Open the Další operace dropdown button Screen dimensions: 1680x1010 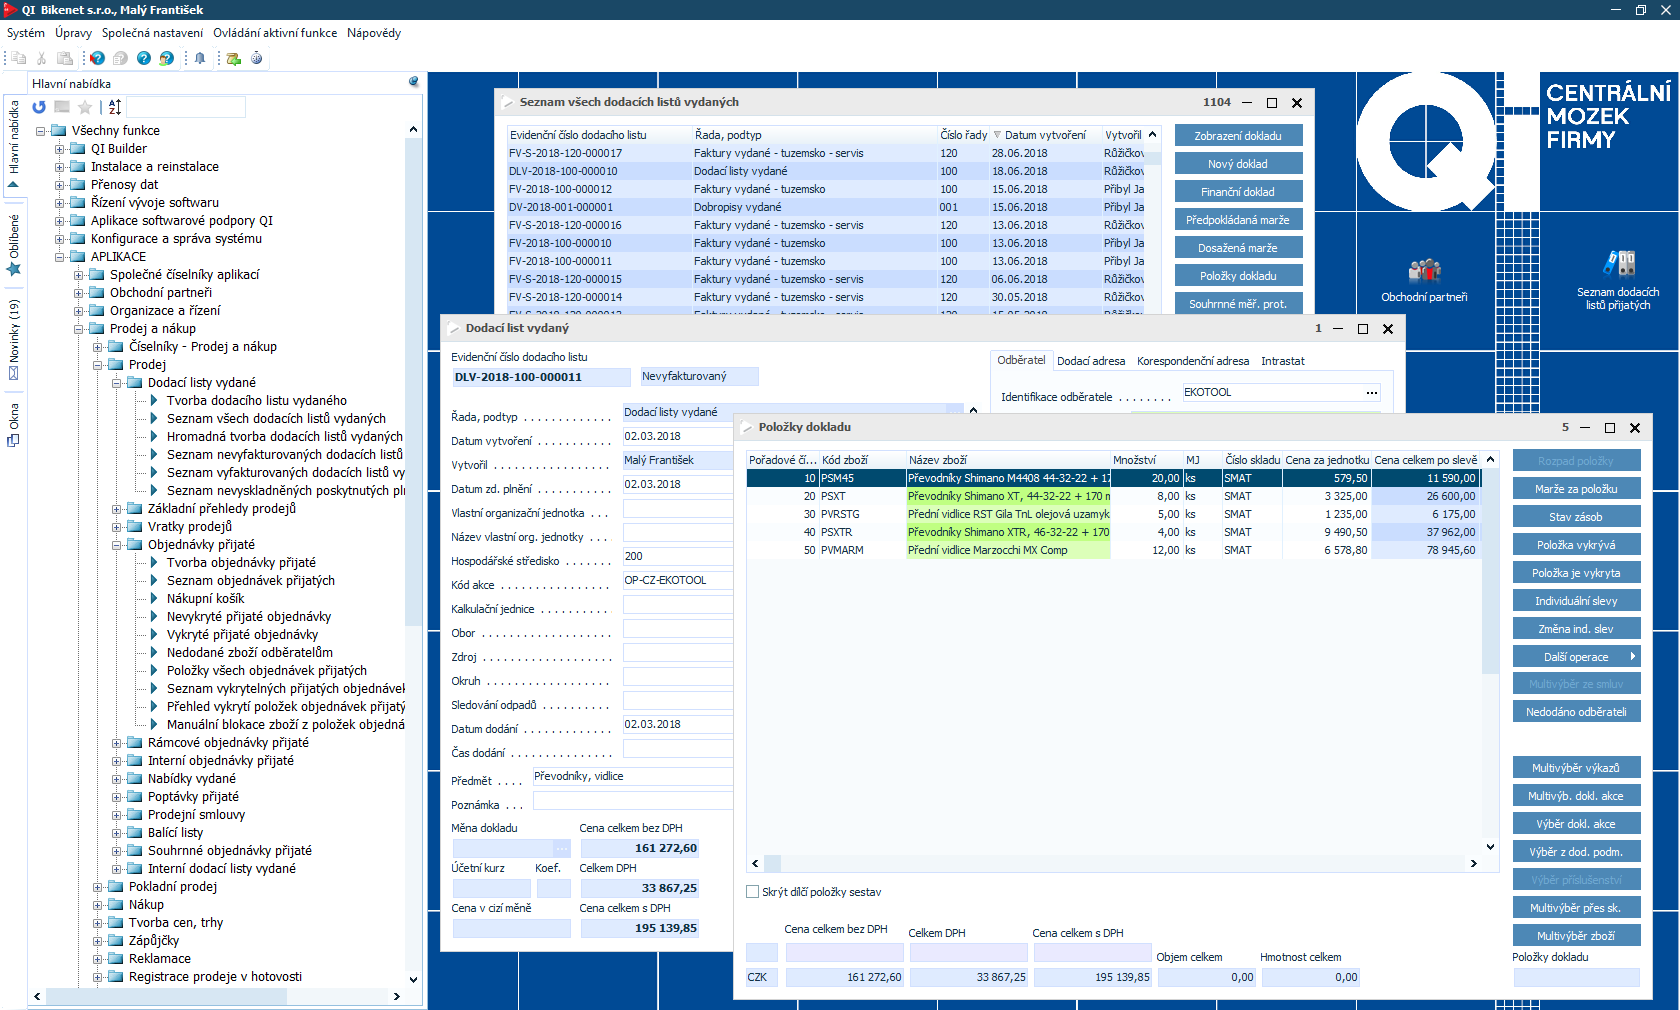tap(1576, 657)
